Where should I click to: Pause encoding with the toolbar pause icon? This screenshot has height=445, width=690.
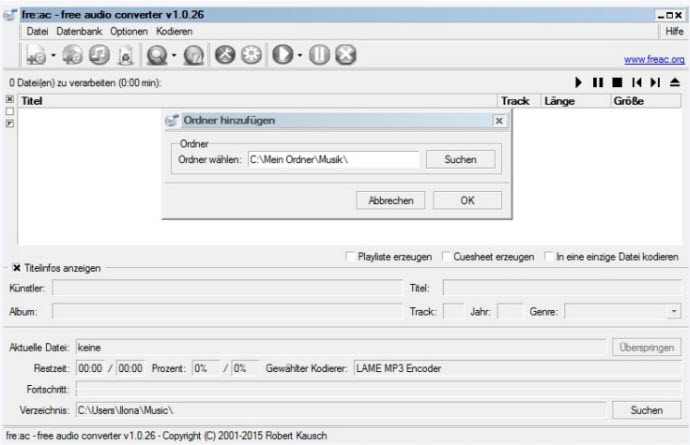[319, 55]
